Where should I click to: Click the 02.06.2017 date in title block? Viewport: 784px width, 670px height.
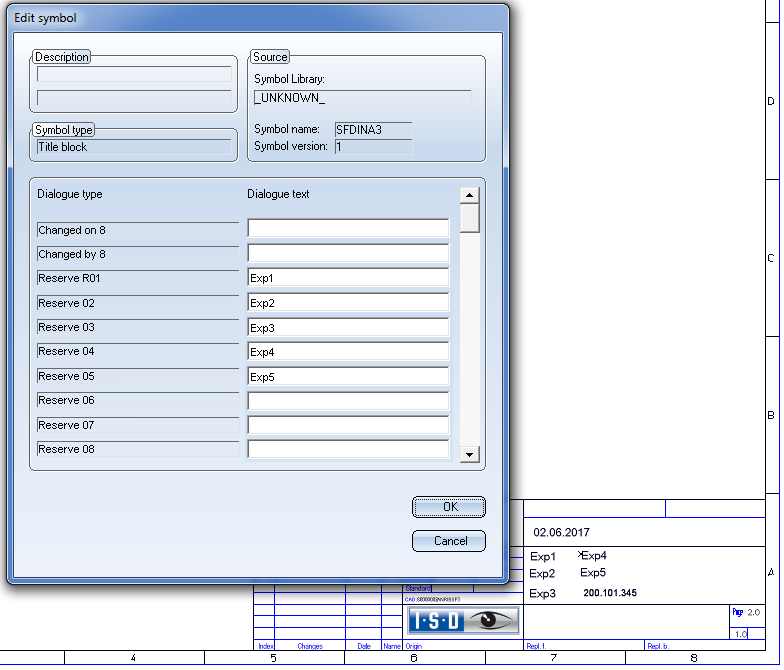[x=561, y=534]
